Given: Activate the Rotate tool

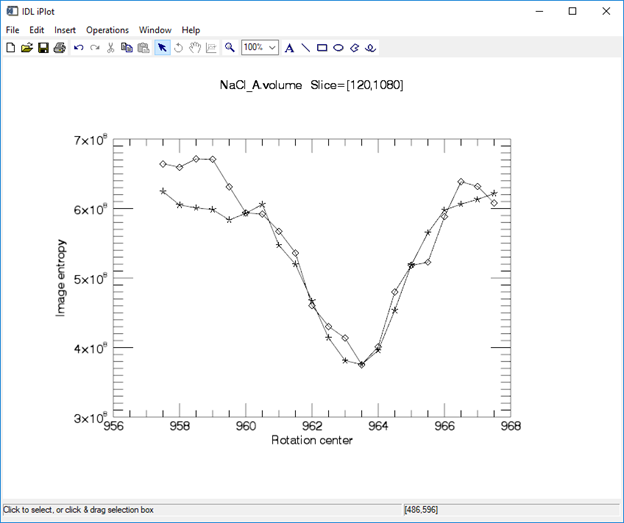Looking at the screenshot, I should click(179, 48).
